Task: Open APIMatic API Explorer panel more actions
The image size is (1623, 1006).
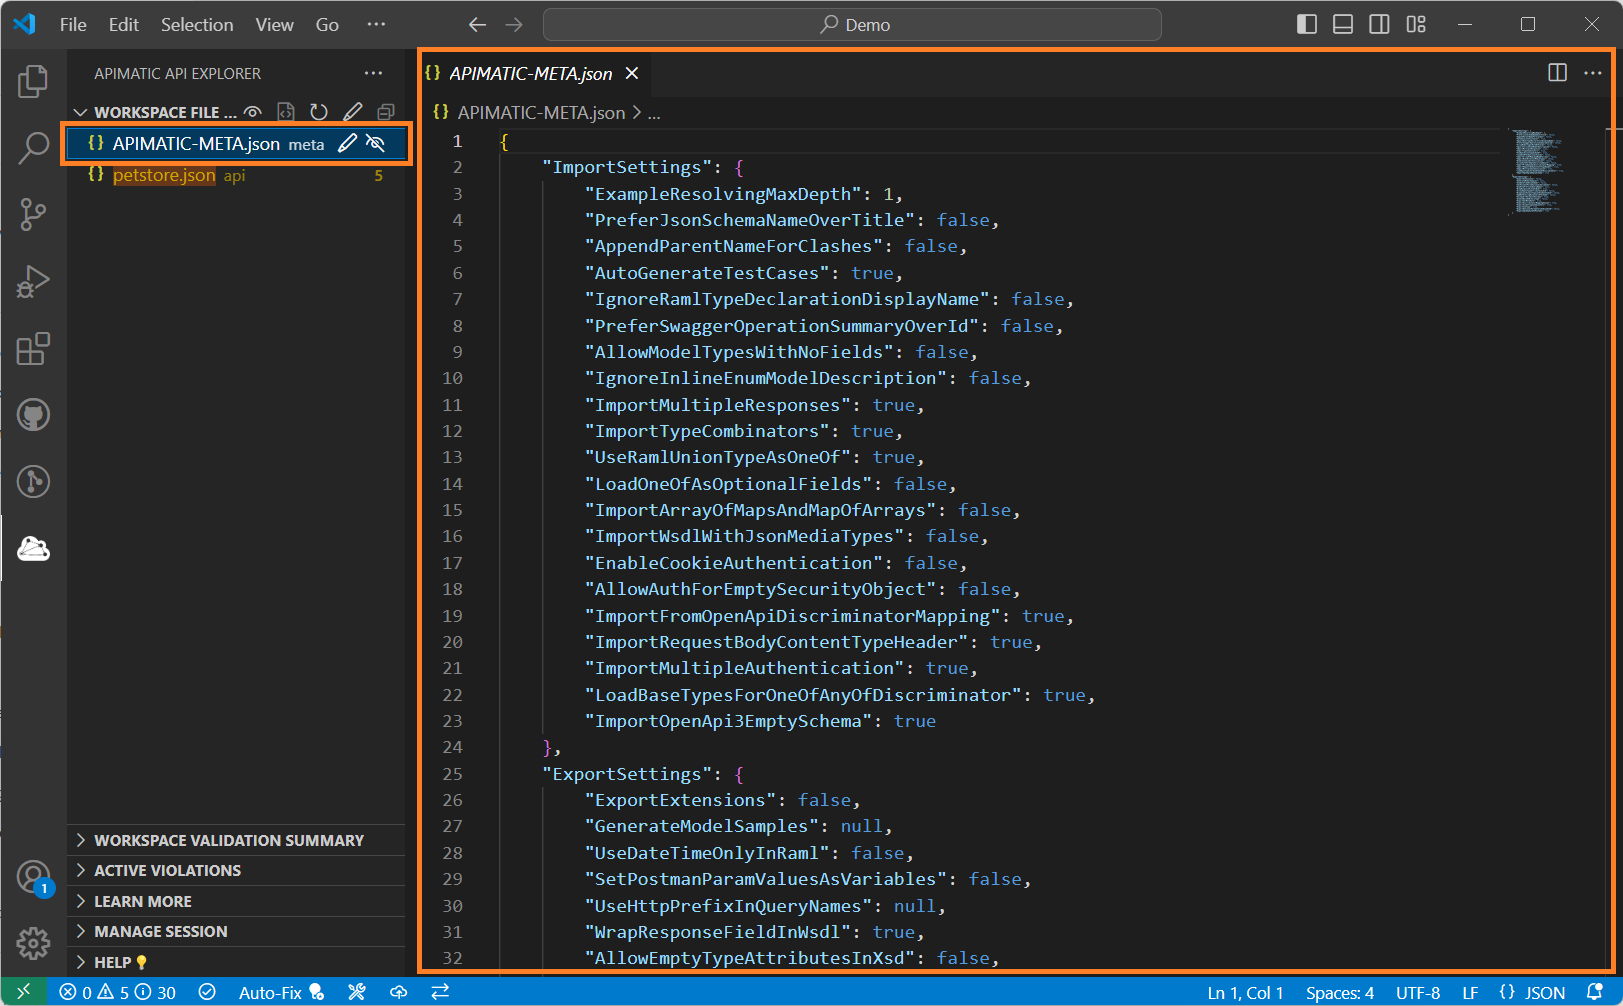Action: tap(373, 73)
